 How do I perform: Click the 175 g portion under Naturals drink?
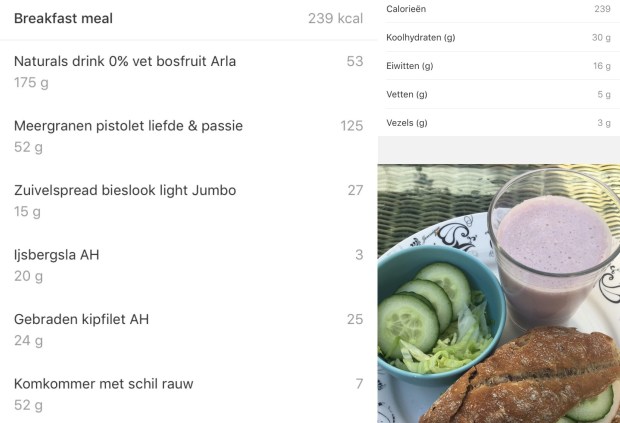coord(31,83)
